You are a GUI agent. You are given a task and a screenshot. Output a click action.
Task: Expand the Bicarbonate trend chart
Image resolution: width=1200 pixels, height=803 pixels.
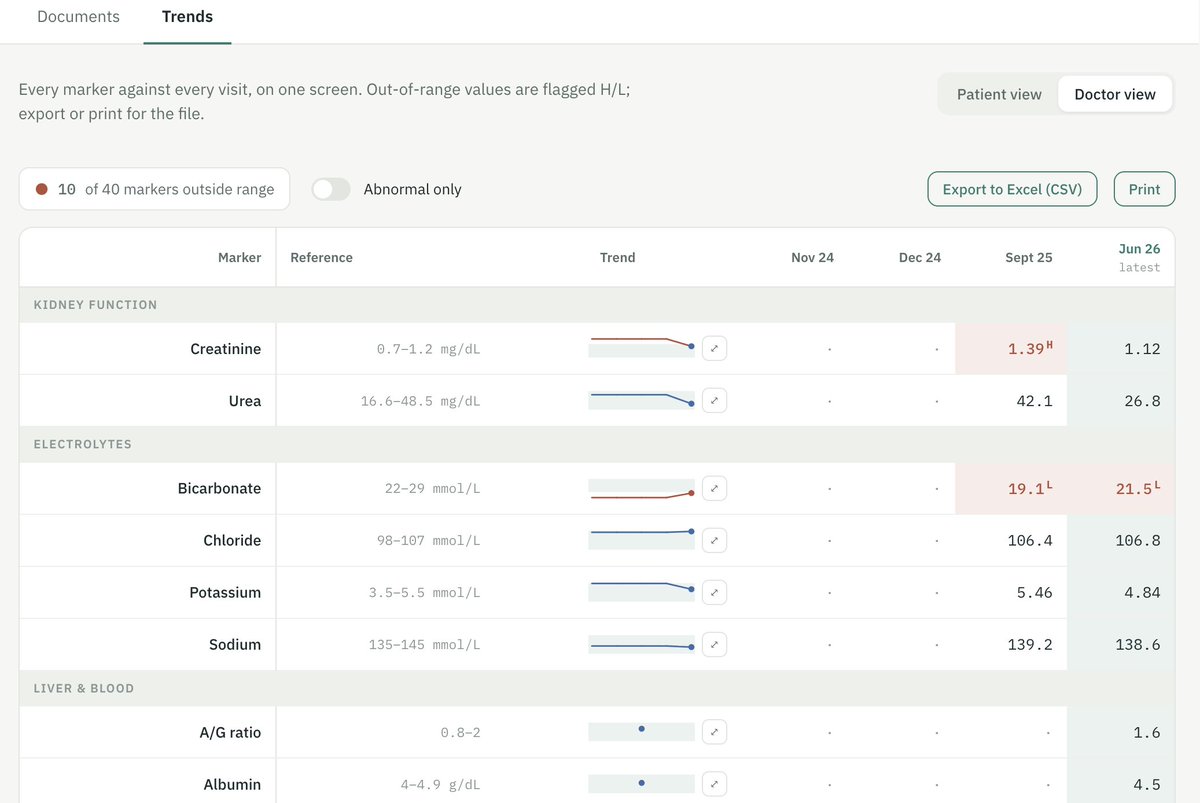tap(714, 489)
